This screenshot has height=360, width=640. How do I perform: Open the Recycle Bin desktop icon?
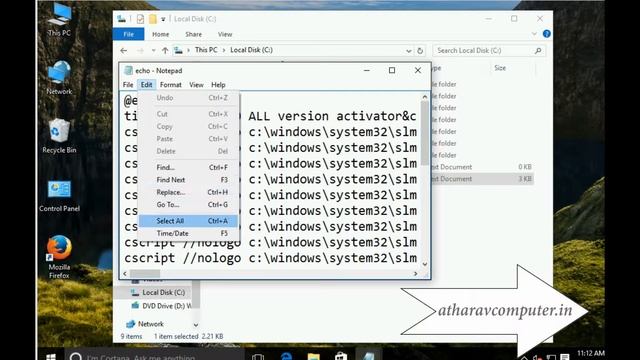(x=59, y=136)
